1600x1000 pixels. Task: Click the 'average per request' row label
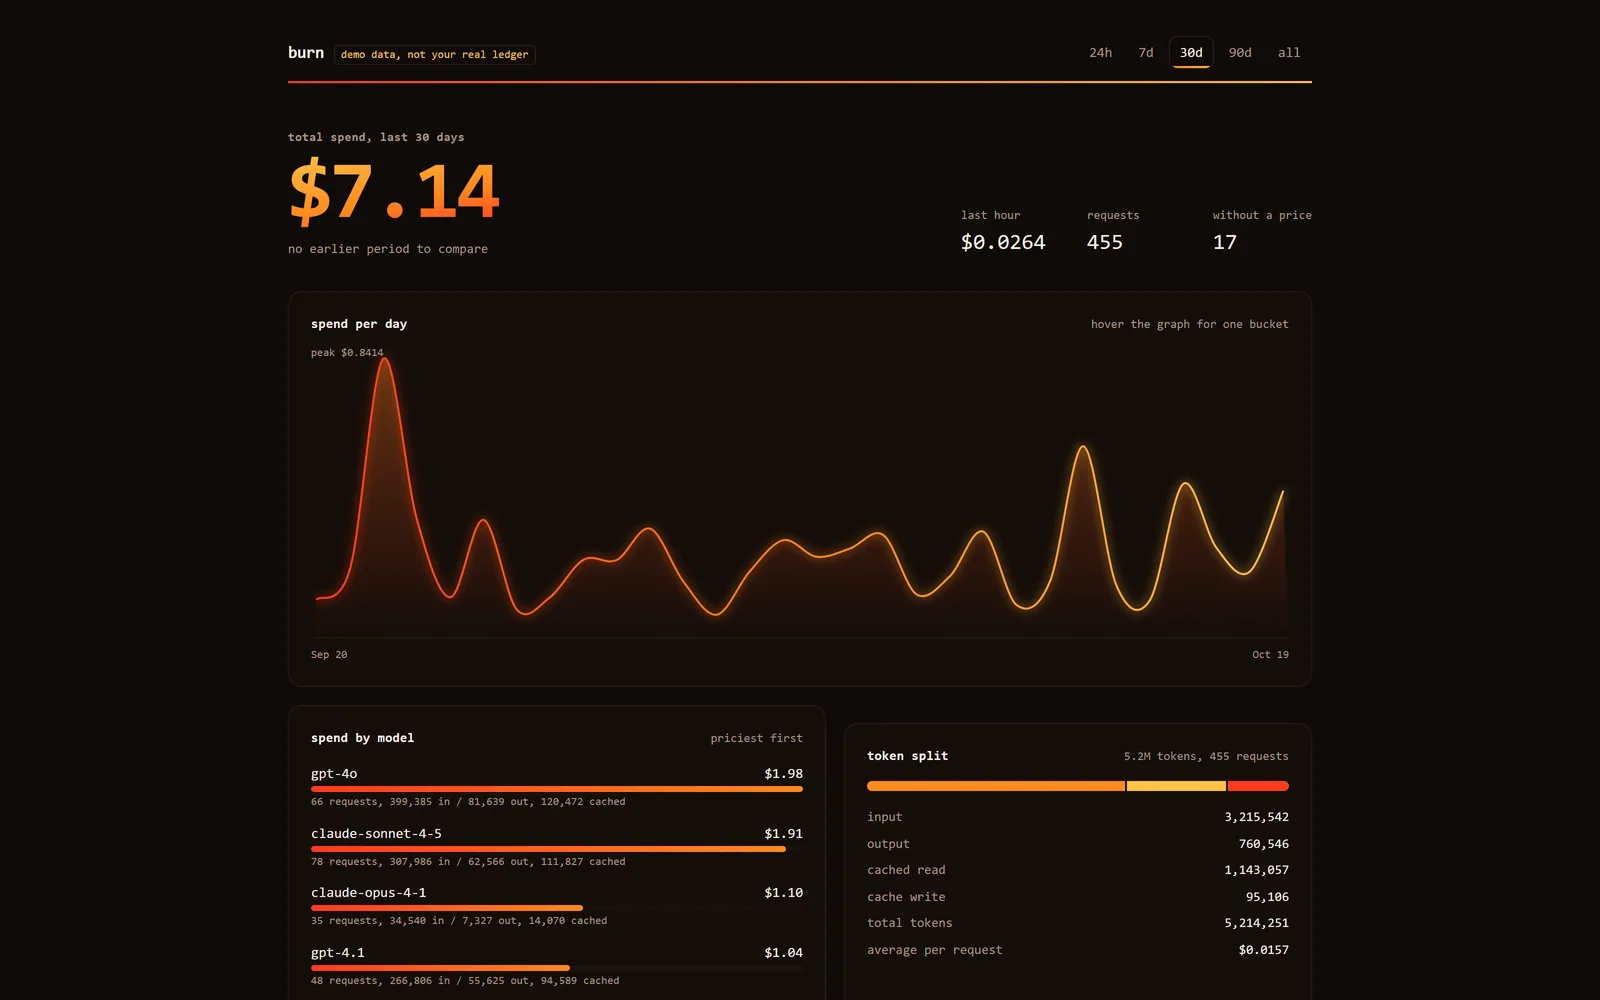point(934,950)
